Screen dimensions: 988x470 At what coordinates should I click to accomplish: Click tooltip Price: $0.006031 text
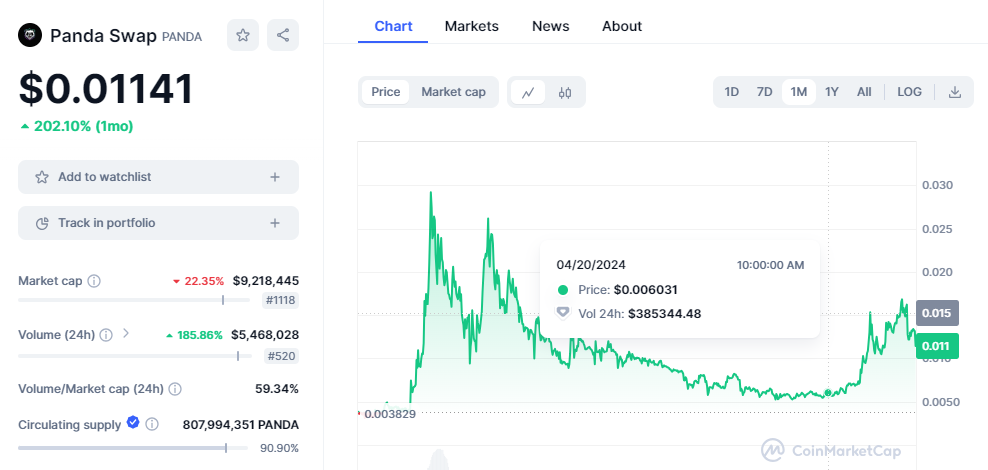[628, 290]
